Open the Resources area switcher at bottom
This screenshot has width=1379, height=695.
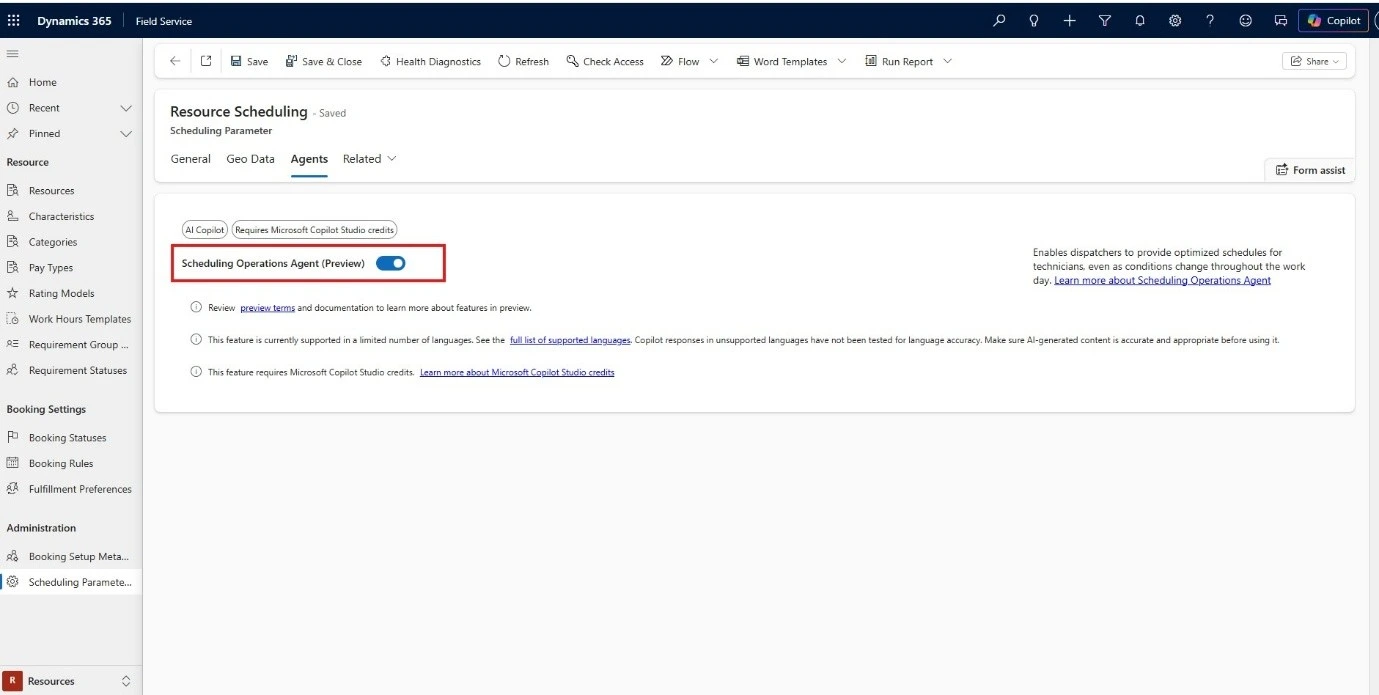coord(70,681)
